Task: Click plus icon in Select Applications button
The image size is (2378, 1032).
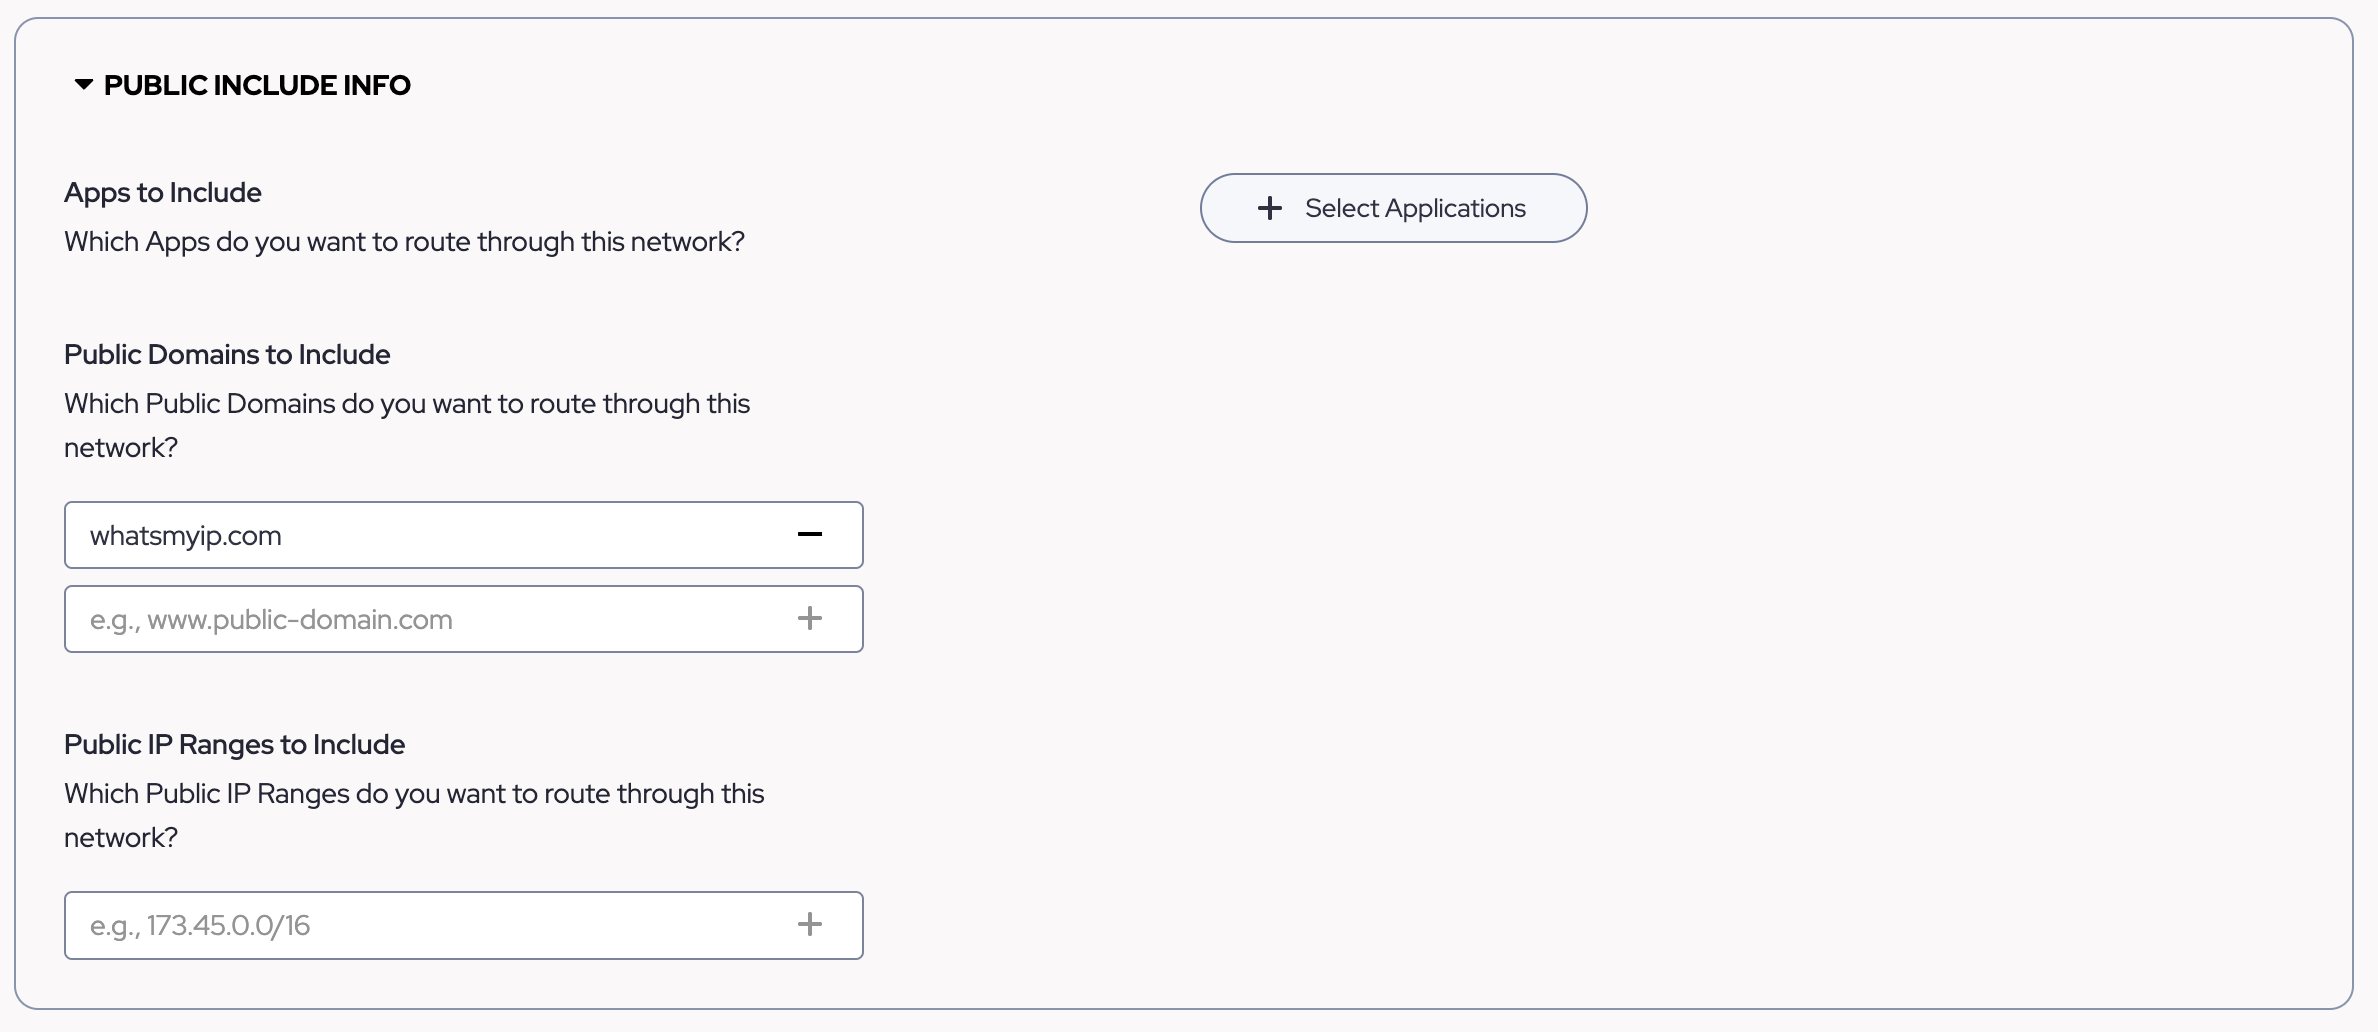Action: pyautogui.click(x=1270, y=208)
